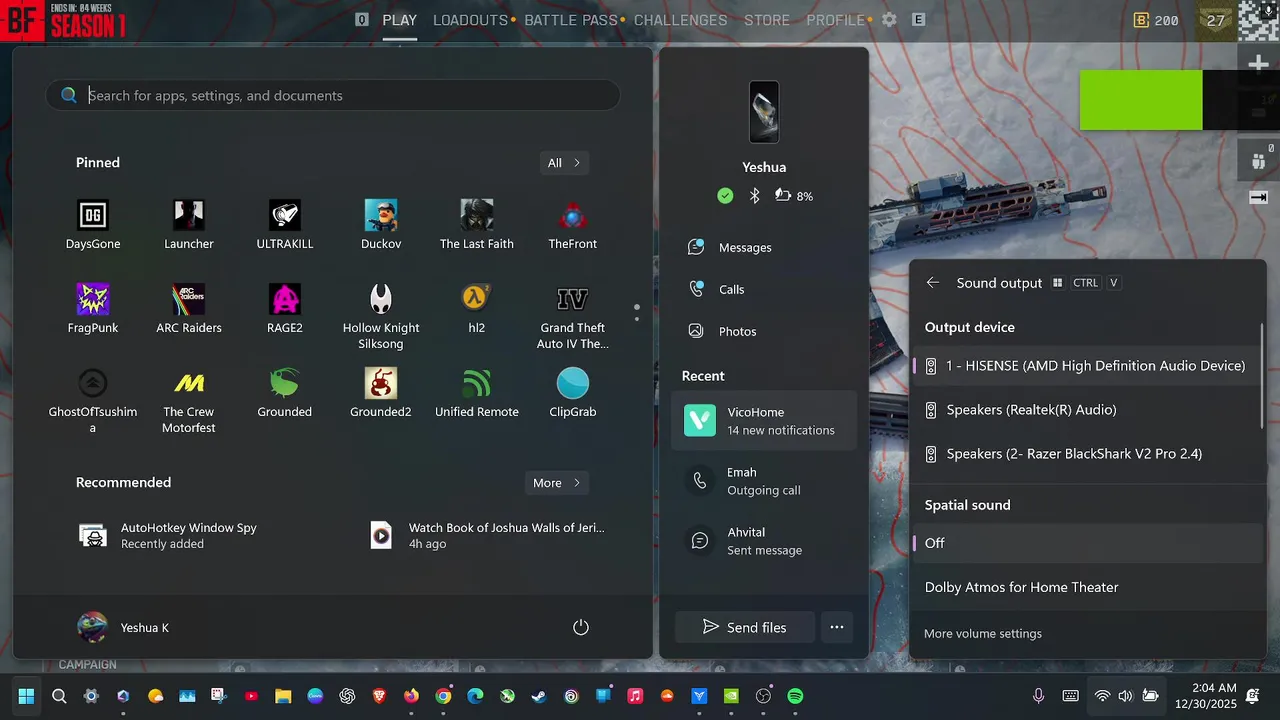The height and width of the screenshot is (720, 1280).
Task: Open the taskbar's YouTube icon
Action: 251,696
